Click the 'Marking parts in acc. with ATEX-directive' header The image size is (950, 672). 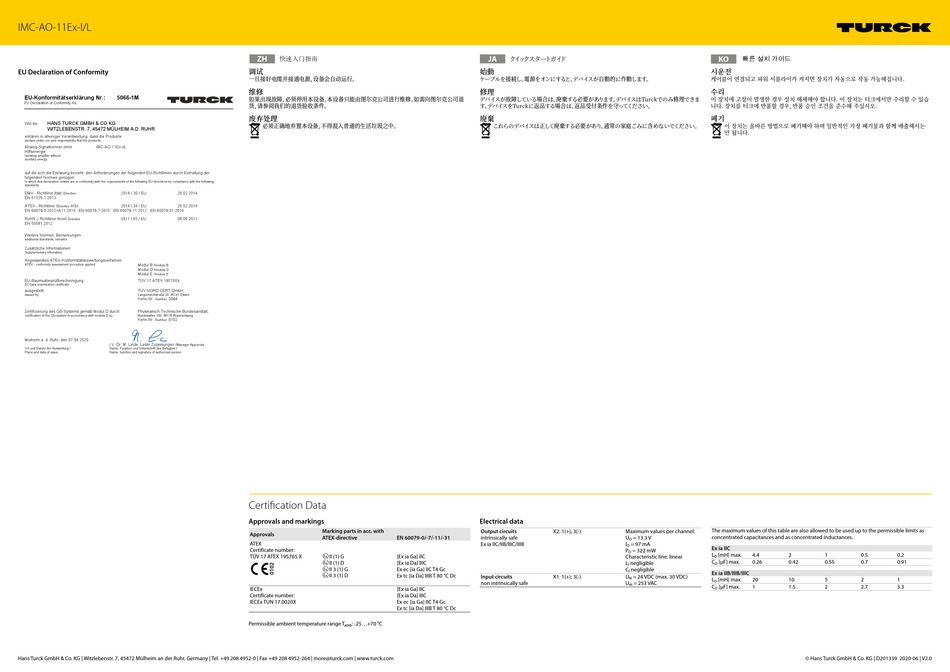(353, 534)
